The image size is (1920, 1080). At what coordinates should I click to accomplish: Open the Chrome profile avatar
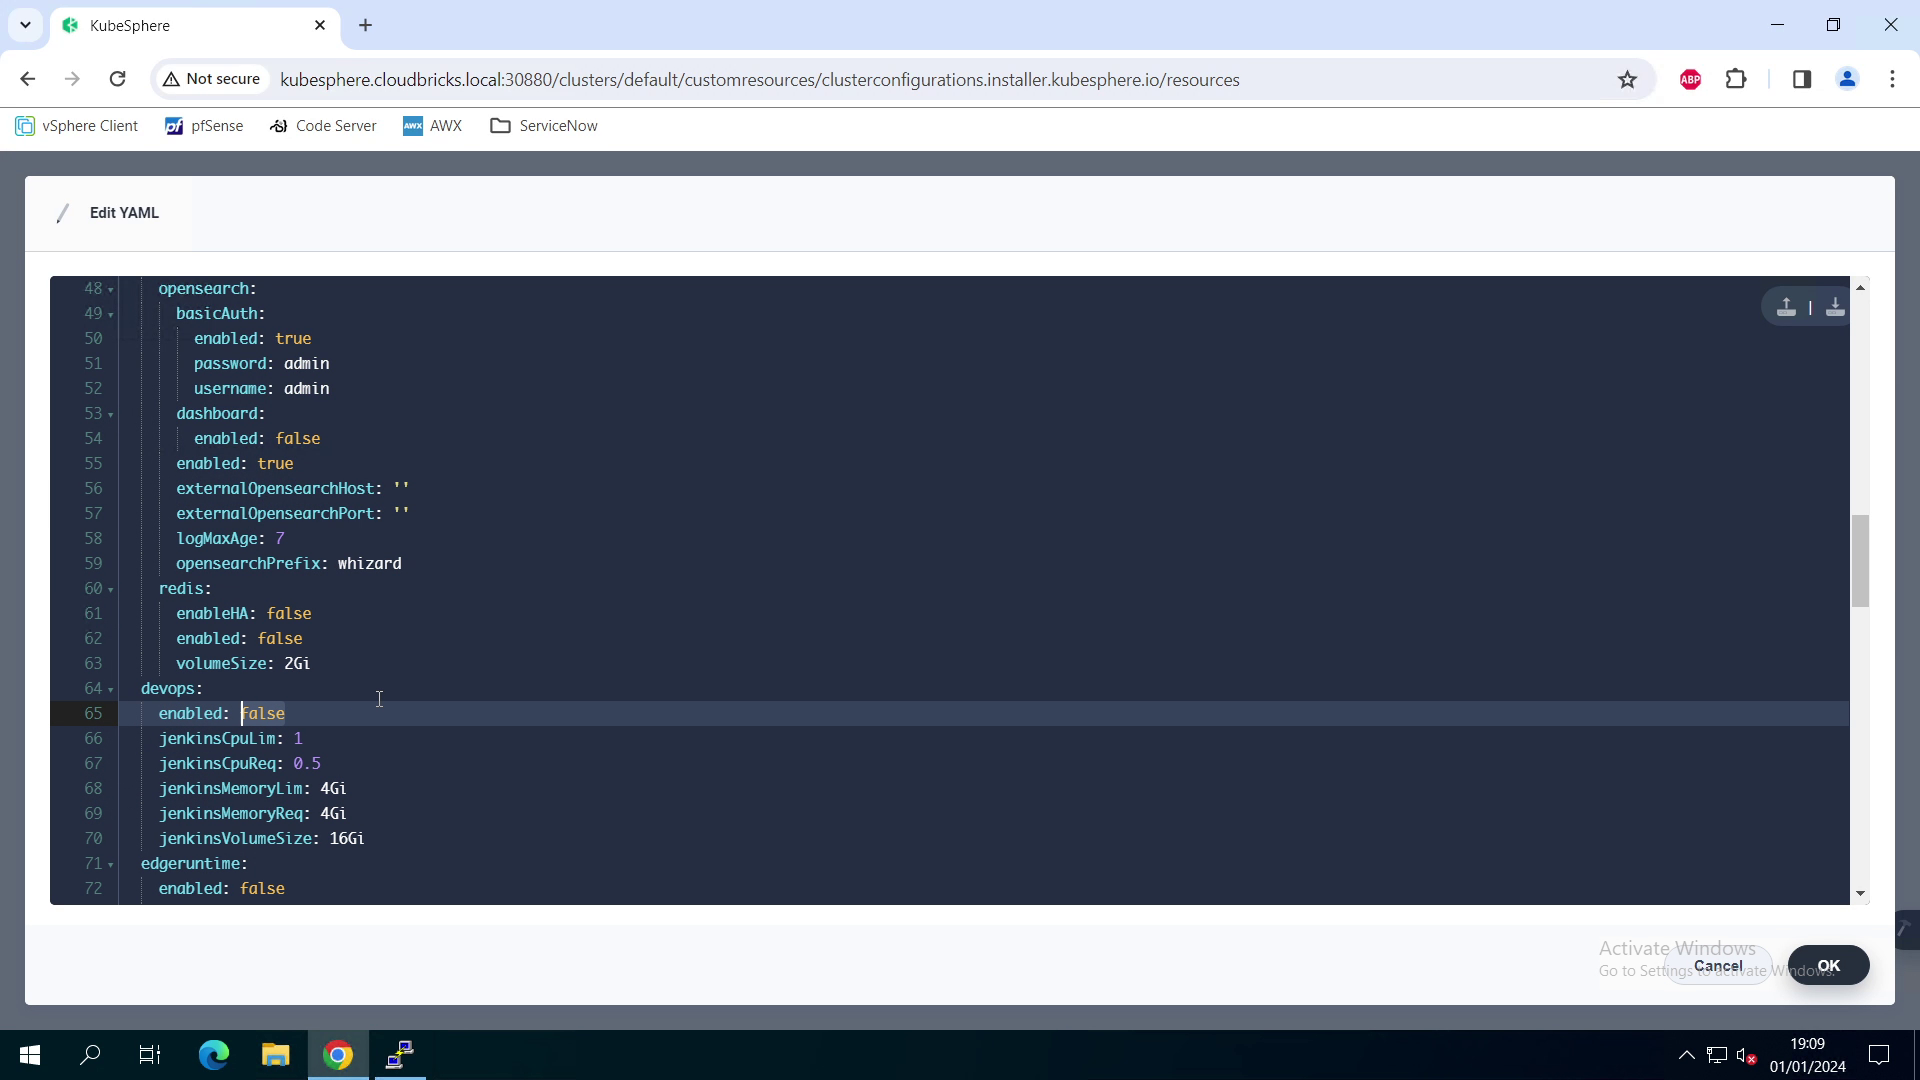pyautogui.click(x=1847, y=79)
